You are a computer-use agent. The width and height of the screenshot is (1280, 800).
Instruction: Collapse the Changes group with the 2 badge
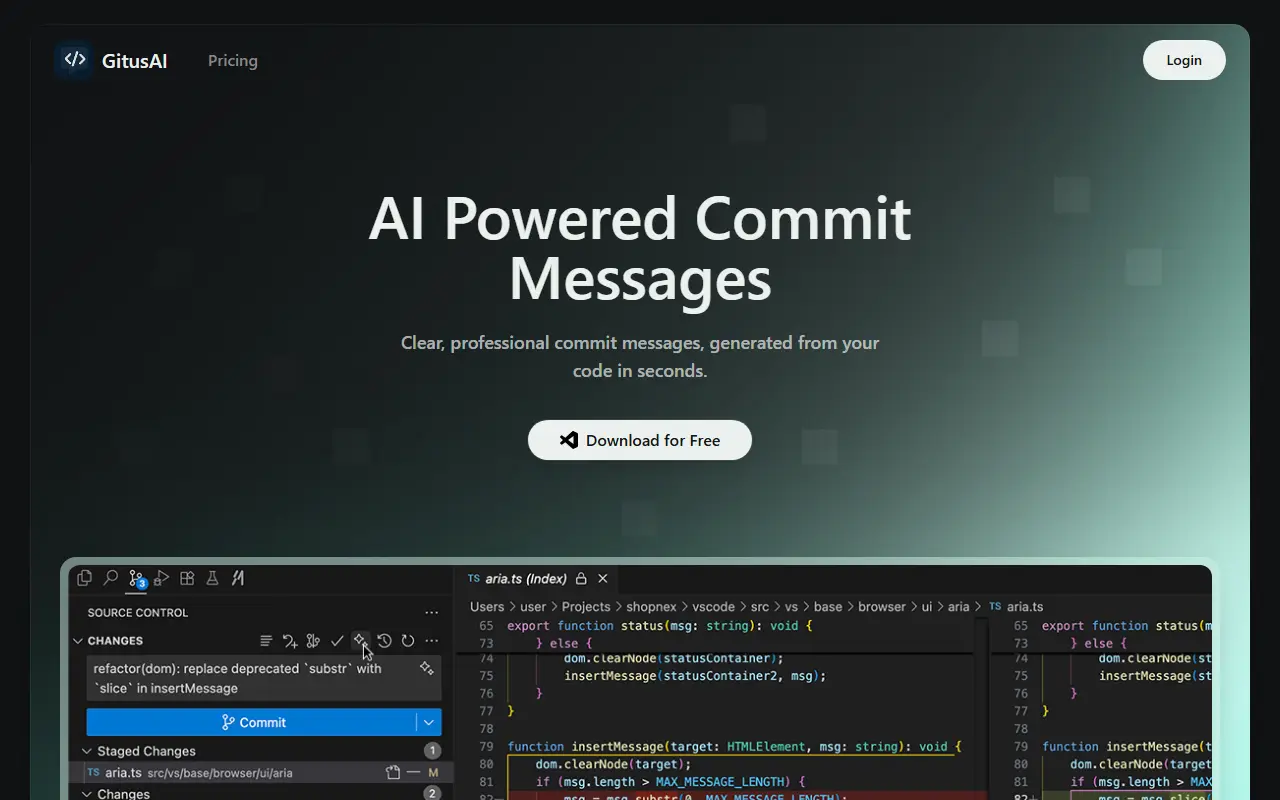pos(87,794)
